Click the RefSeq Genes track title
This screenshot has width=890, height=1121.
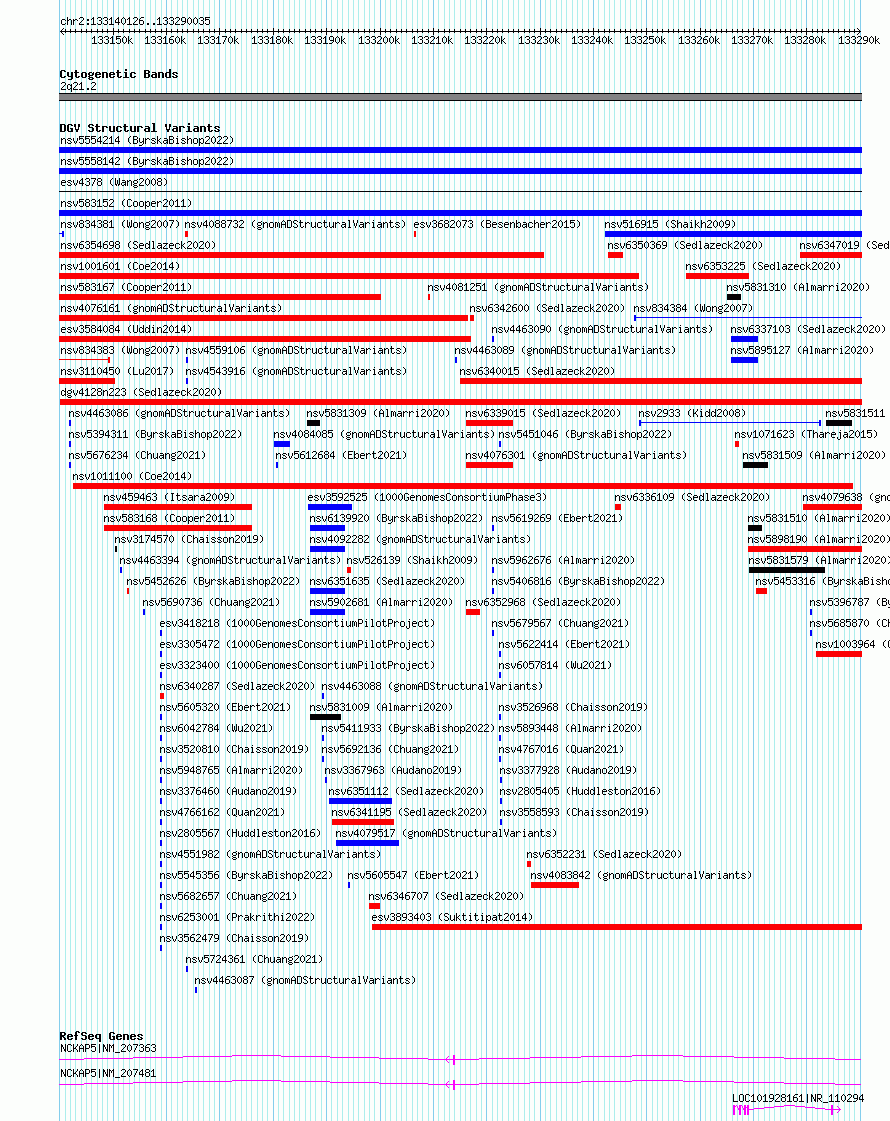[x=102, y=1036]
